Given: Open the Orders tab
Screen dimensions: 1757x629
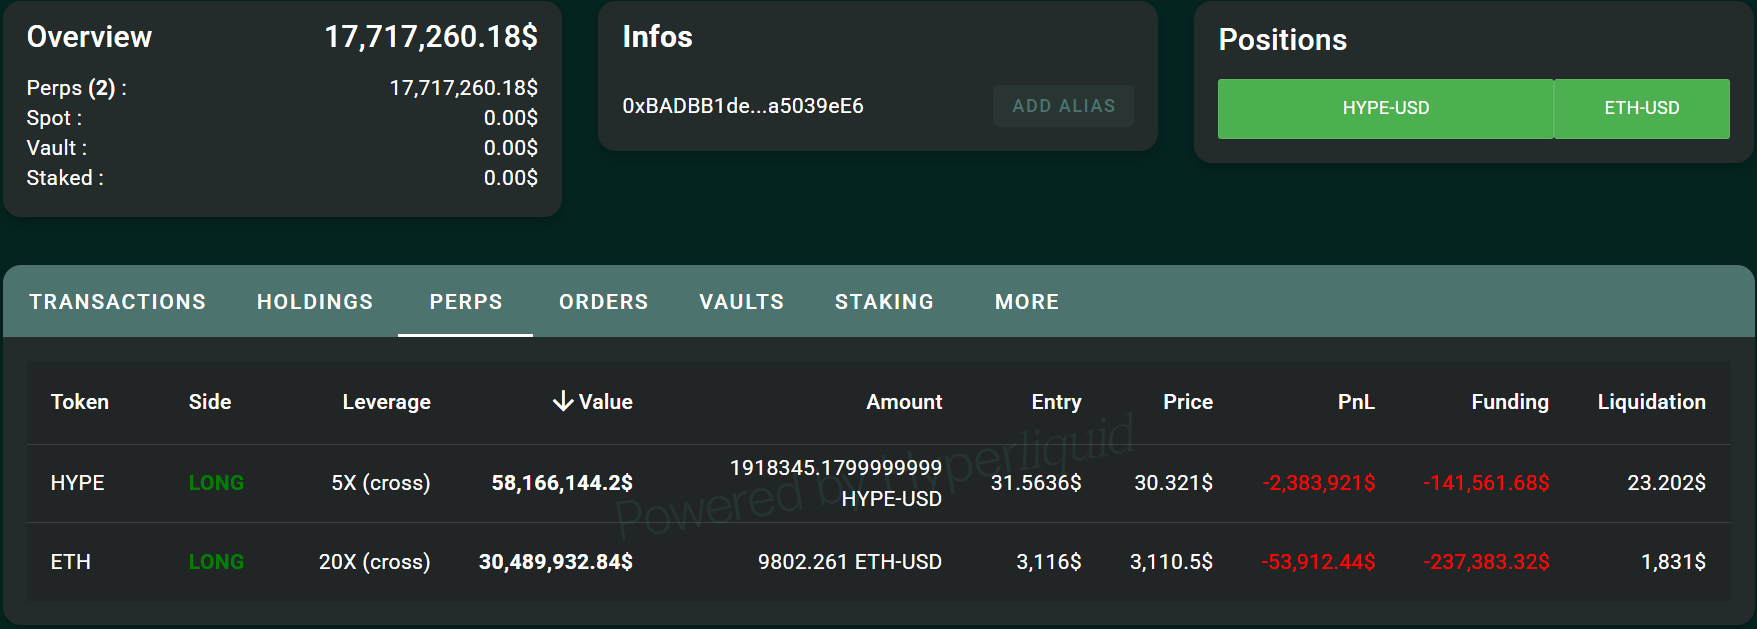Looking at the screenshot, I should (x=603, y=302).
